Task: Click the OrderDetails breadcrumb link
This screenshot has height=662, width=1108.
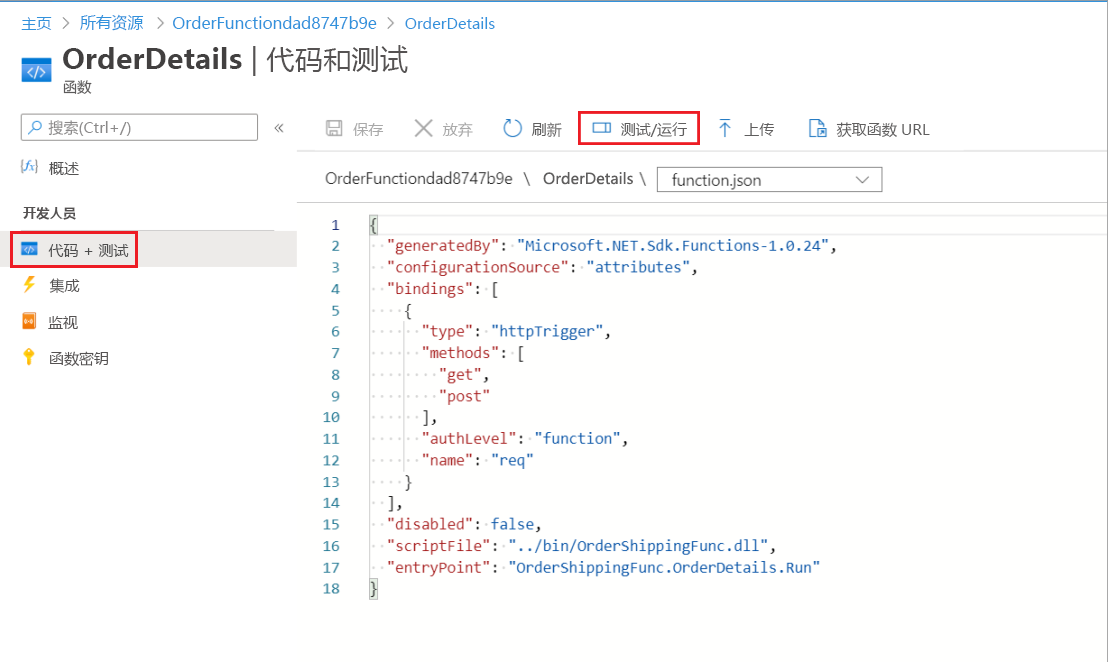Action: (449, 23)
